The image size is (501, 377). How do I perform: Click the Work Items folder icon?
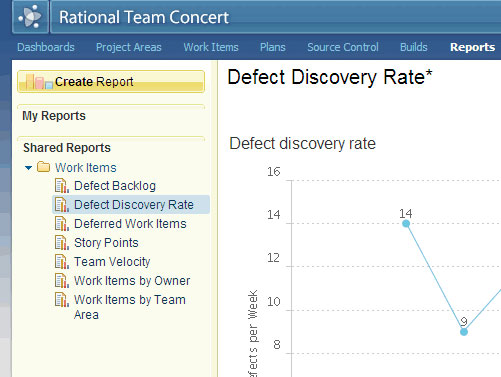coord(43,167)
